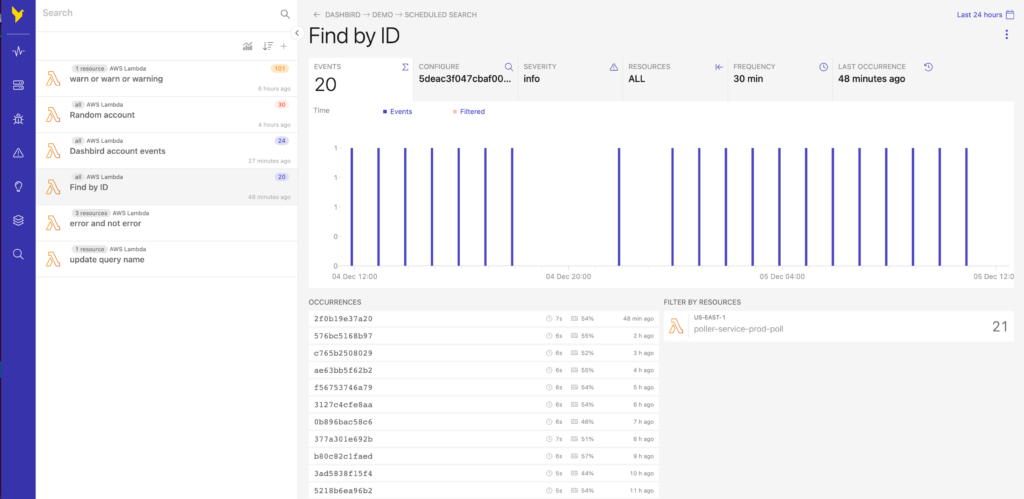The width and height of the screenshot is (1024, 499).
Task: Click the 101 count badge
Action: [280, 69]
